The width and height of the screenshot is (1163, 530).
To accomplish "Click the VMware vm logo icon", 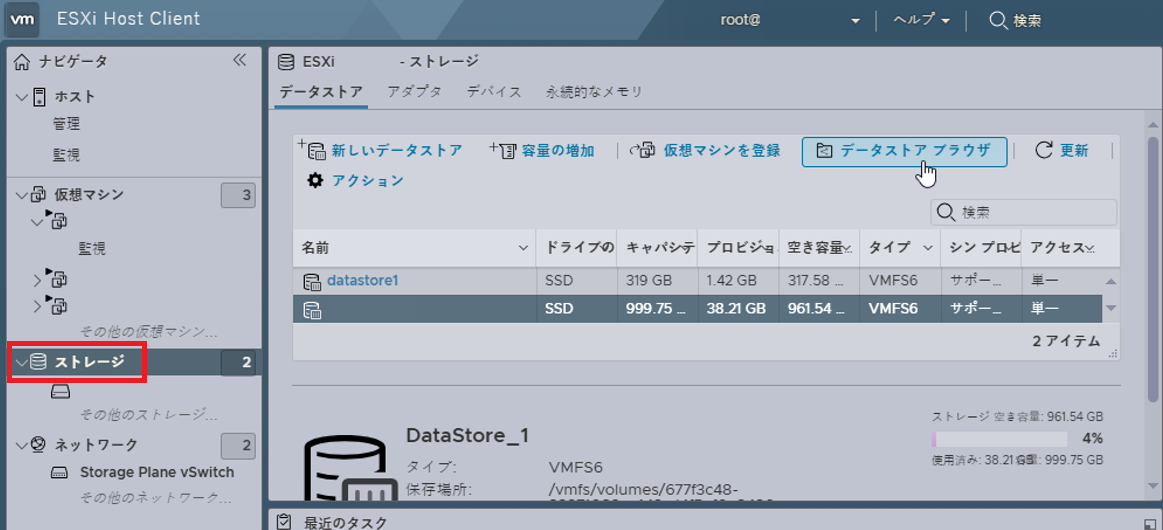I will (x=23, y=19).
